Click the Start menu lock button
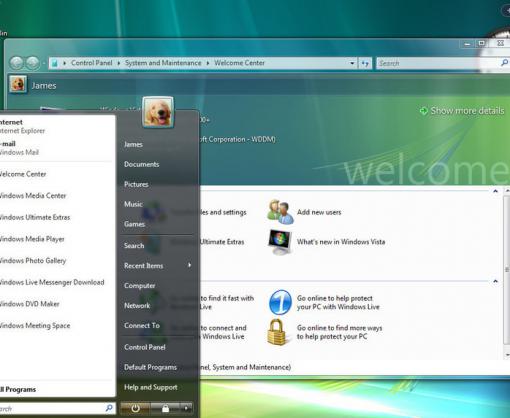 point(165,408)
